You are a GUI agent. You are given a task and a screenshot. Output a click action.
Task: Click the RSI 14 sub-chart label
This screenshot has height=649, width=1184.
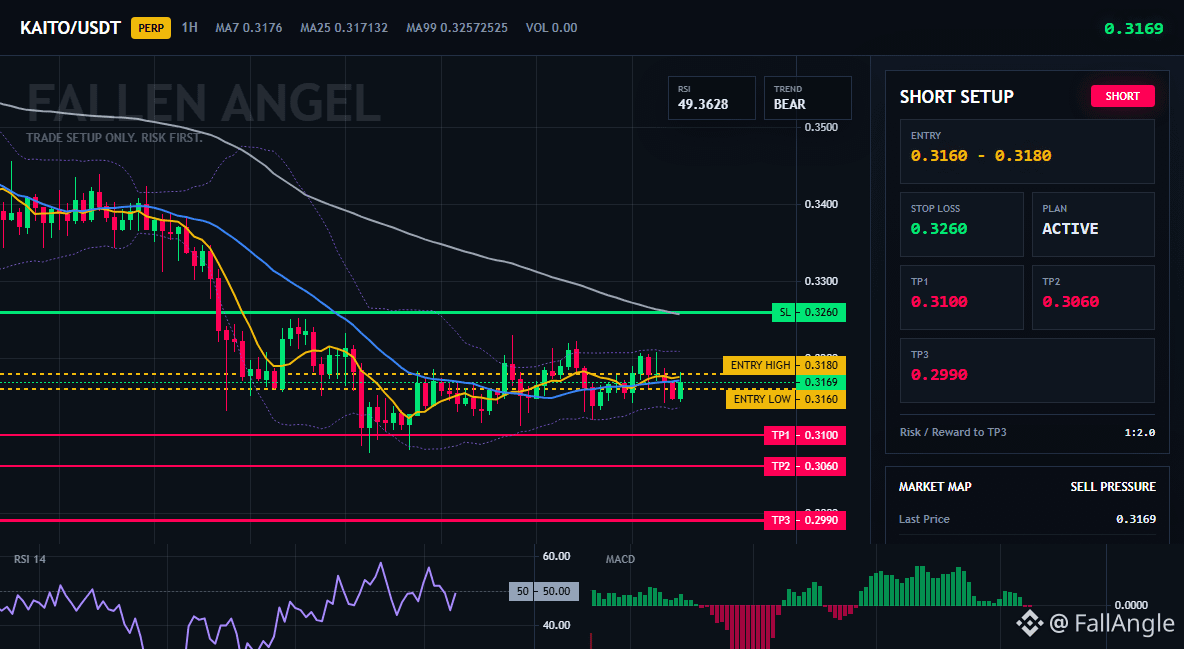pyautogui.click(x=29, y=559)
